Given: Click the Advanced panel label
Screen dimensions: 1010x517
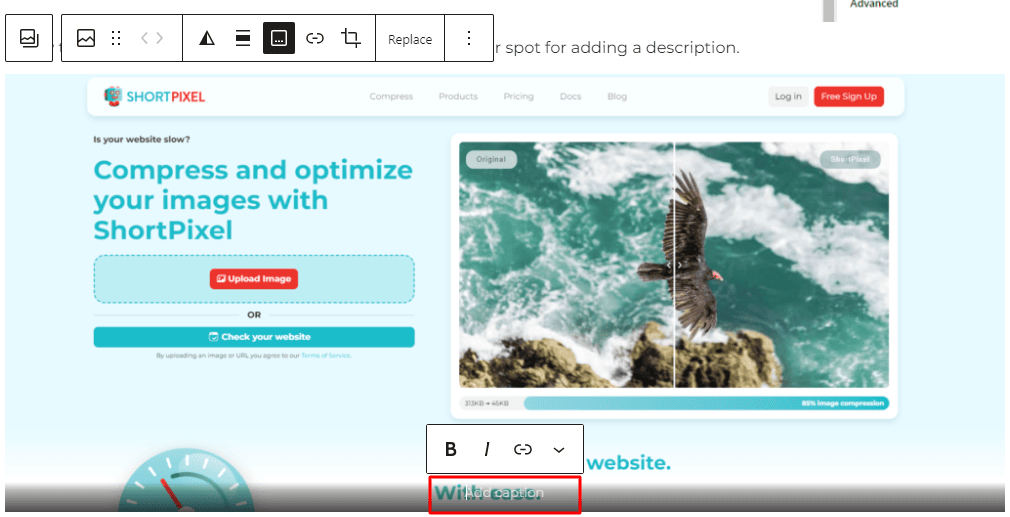Looking at the screenshot, I should [x=873, y=4].
